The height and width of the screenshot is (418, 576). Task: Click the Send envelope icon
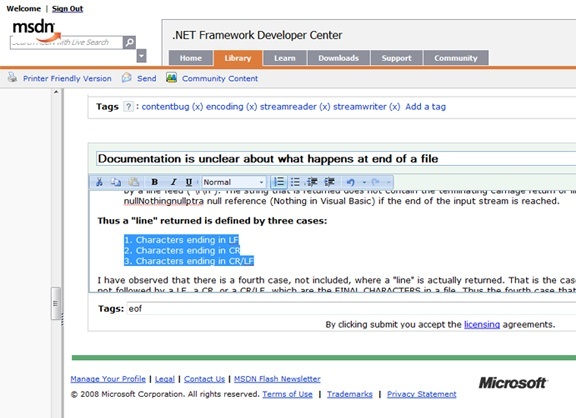(x=127, y=78)
